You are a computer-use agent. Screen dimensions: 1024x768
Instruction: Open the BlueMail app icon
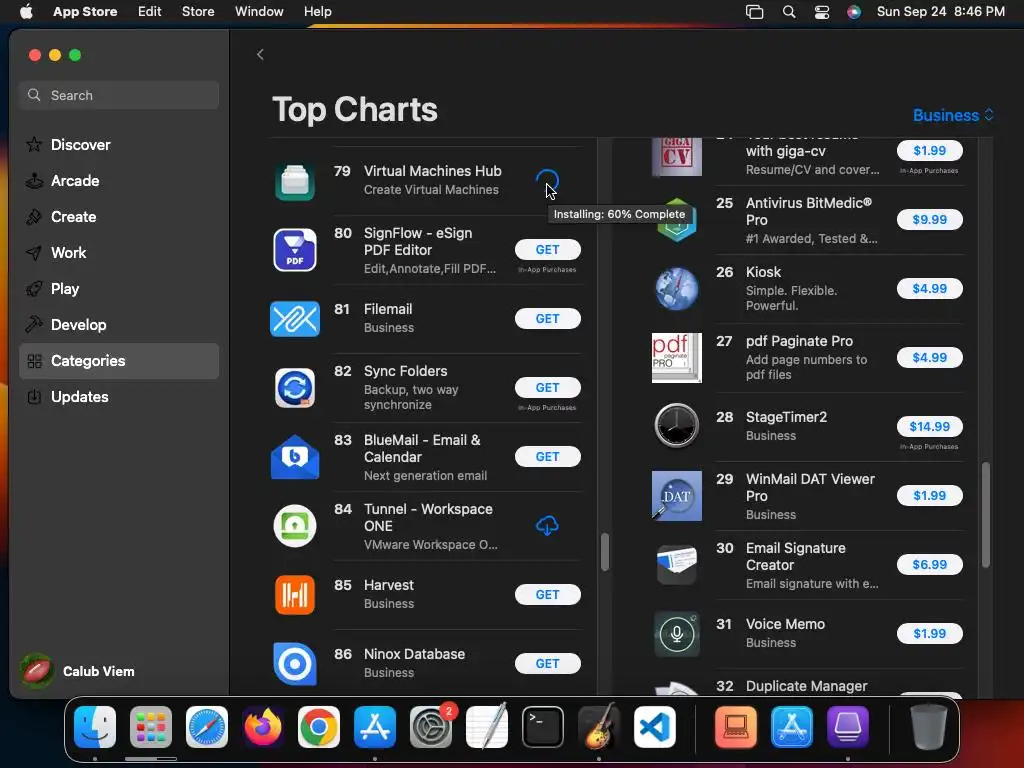click(x=295, y=457)
